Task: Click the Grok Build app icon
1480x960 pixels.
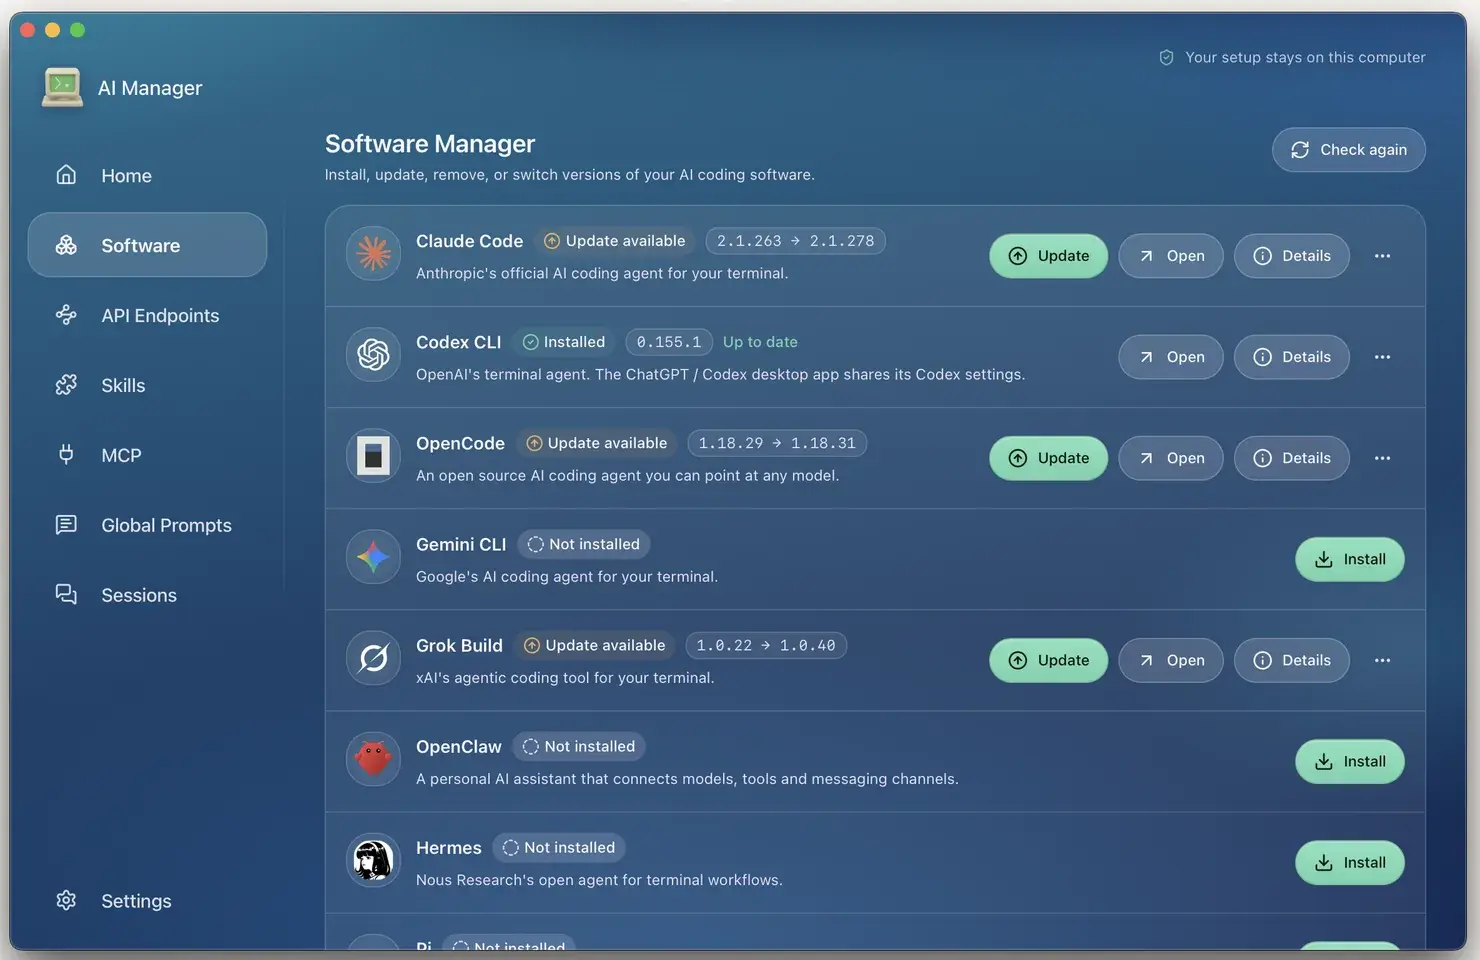Action: 373,658
